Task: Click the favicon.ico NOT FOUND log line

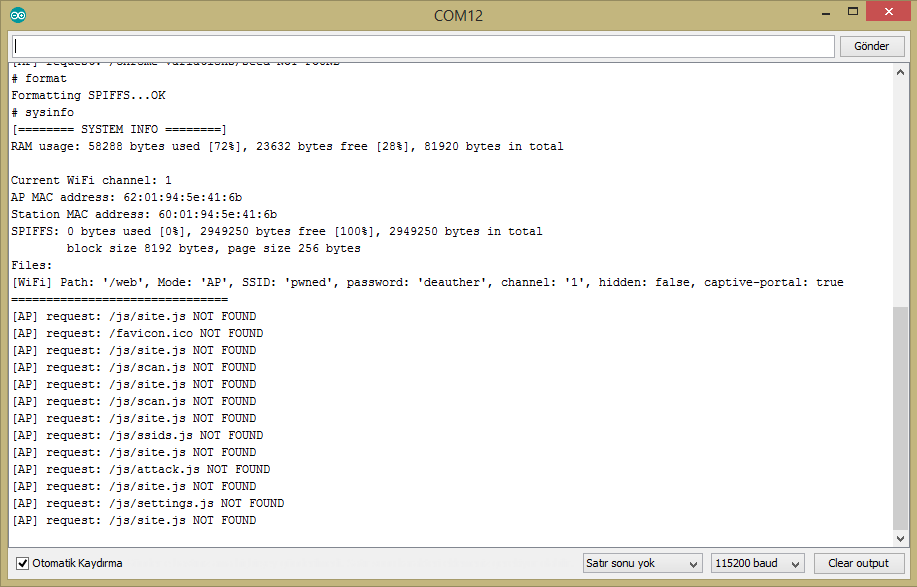Action: (140, 333)
